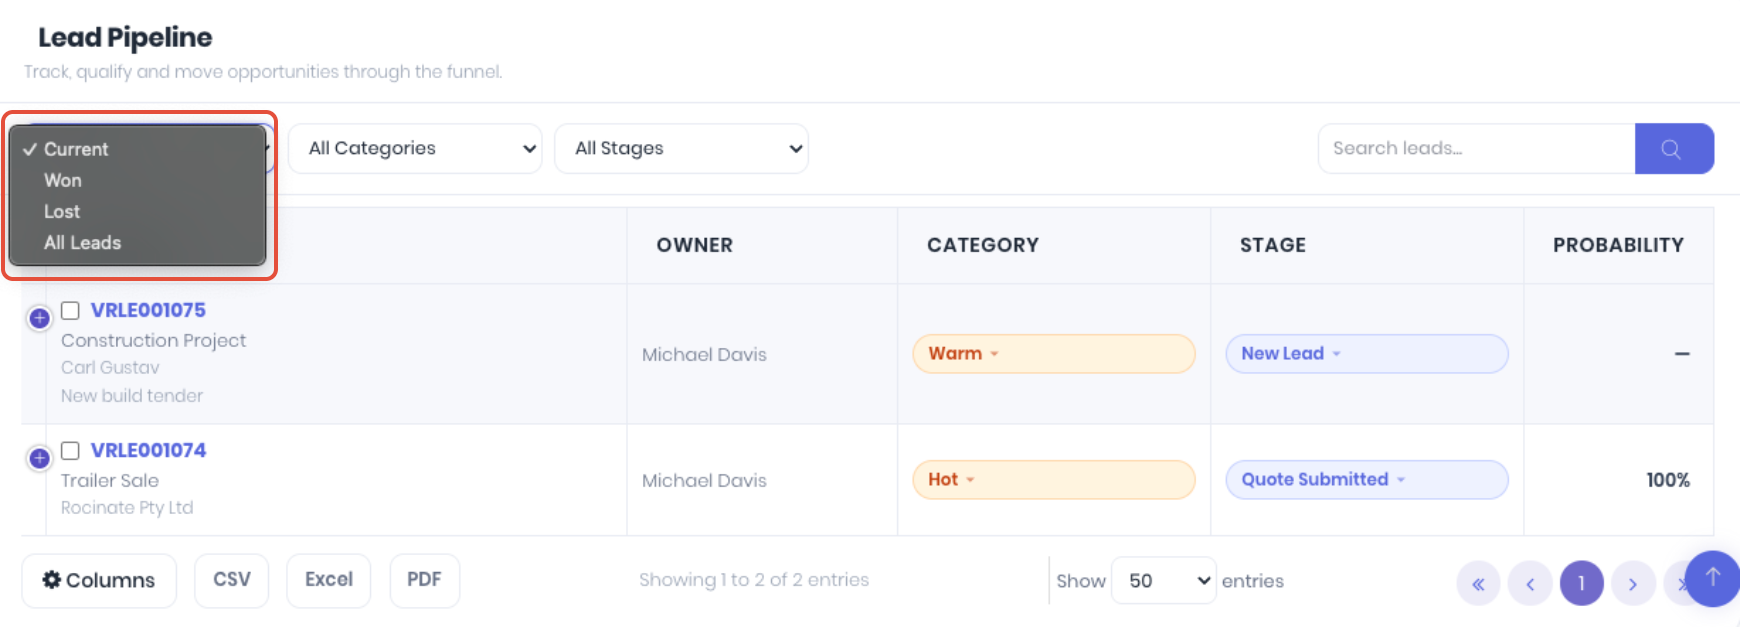Select page 1 in pagination
Viewport: 1740px width, 627px height.
coord(1581,584)
